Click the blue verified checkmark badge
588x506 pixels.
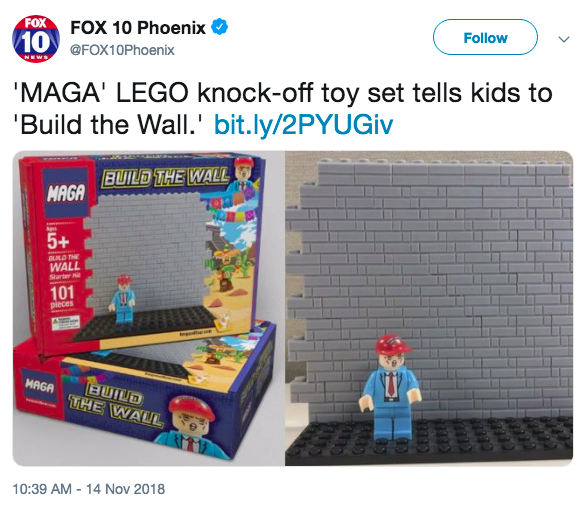(220, 27)
